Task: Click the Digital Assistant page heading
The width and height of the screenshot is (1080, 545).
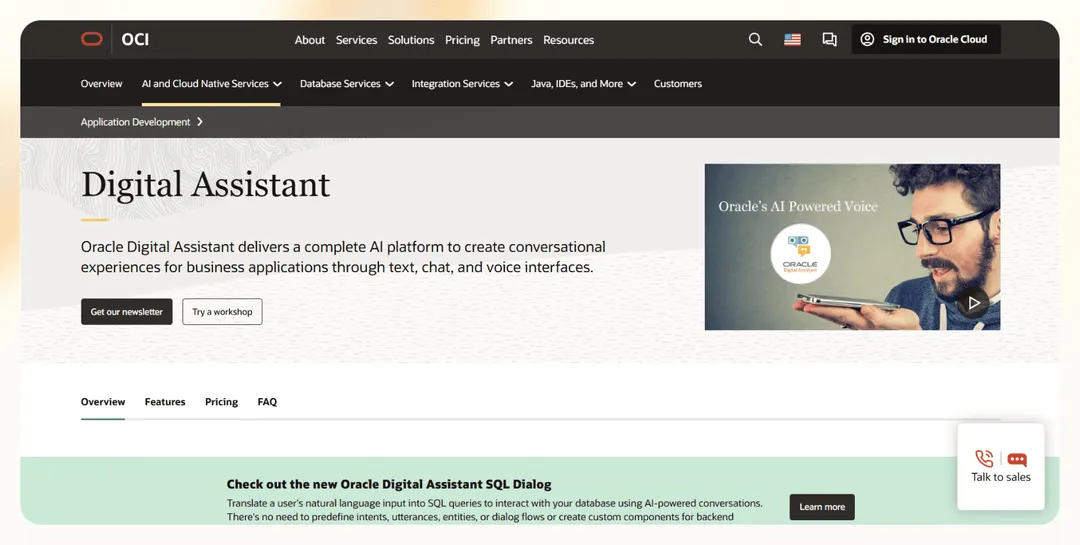Action: [x=205, y=185]
